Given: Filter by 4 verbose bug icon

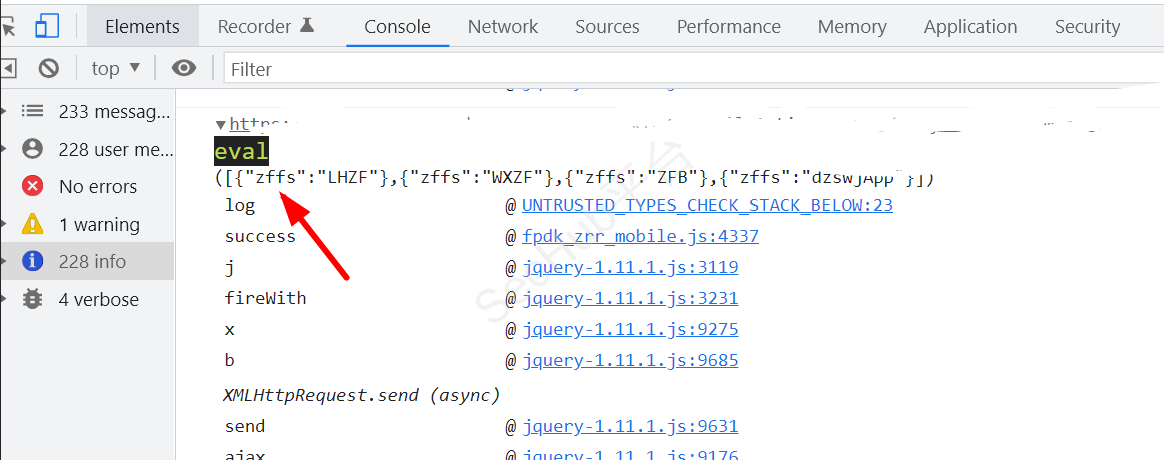Looking at the screenshot, I should click(33, 299).
